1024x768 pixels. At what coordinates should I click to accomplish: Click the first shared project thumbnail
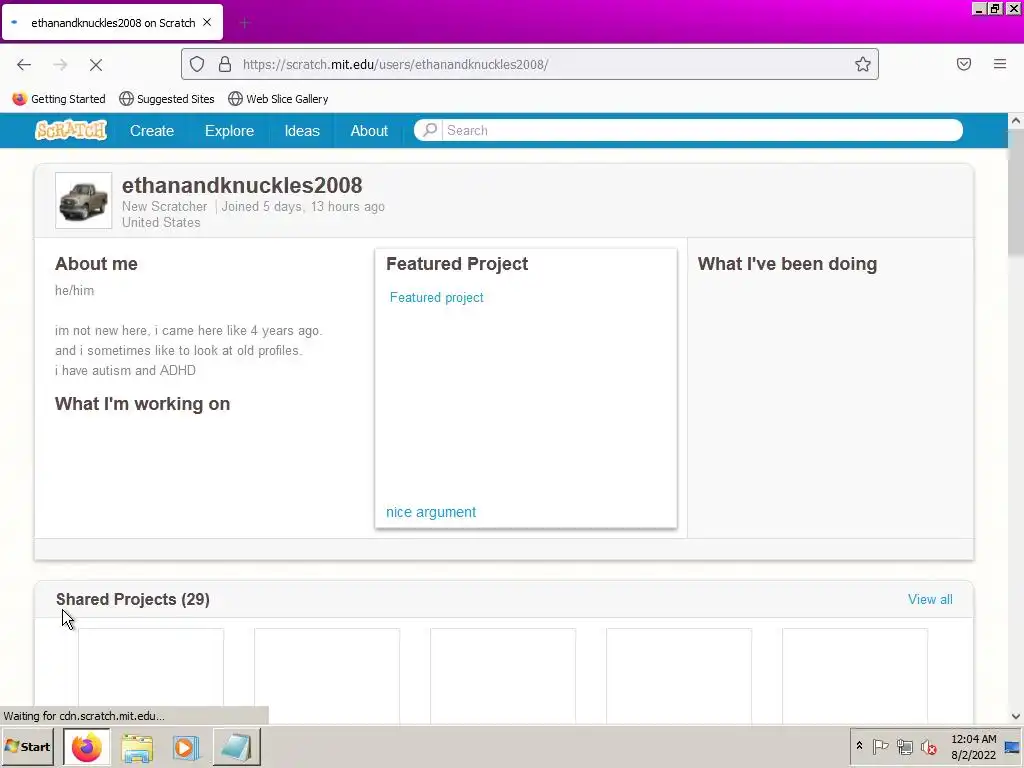[x=151, y=675]
